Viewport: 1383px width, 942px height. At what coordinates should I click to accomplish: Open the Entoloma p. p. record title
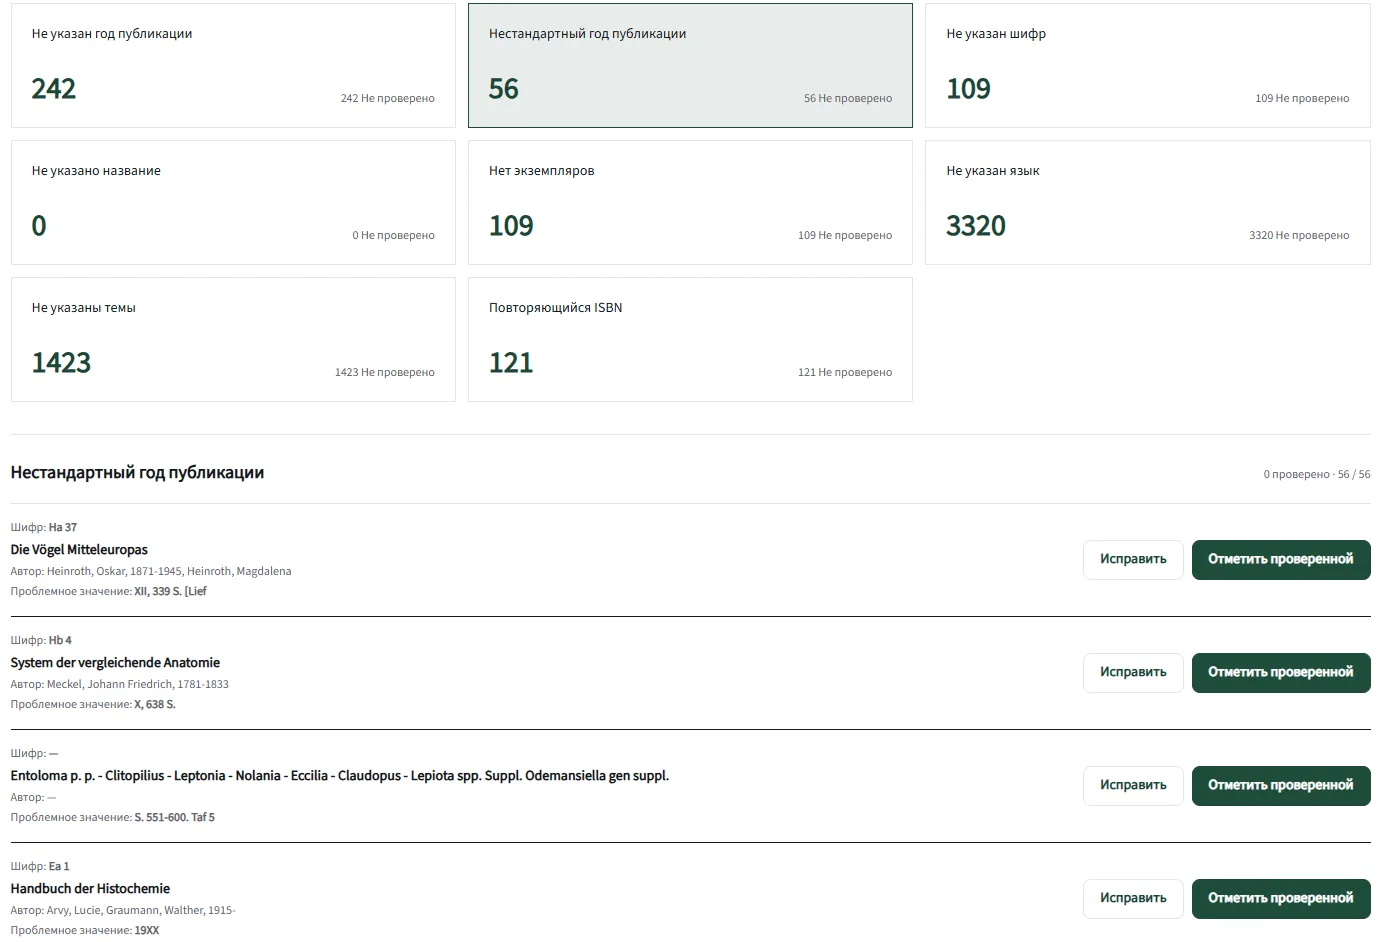click(x=340, y=776)
